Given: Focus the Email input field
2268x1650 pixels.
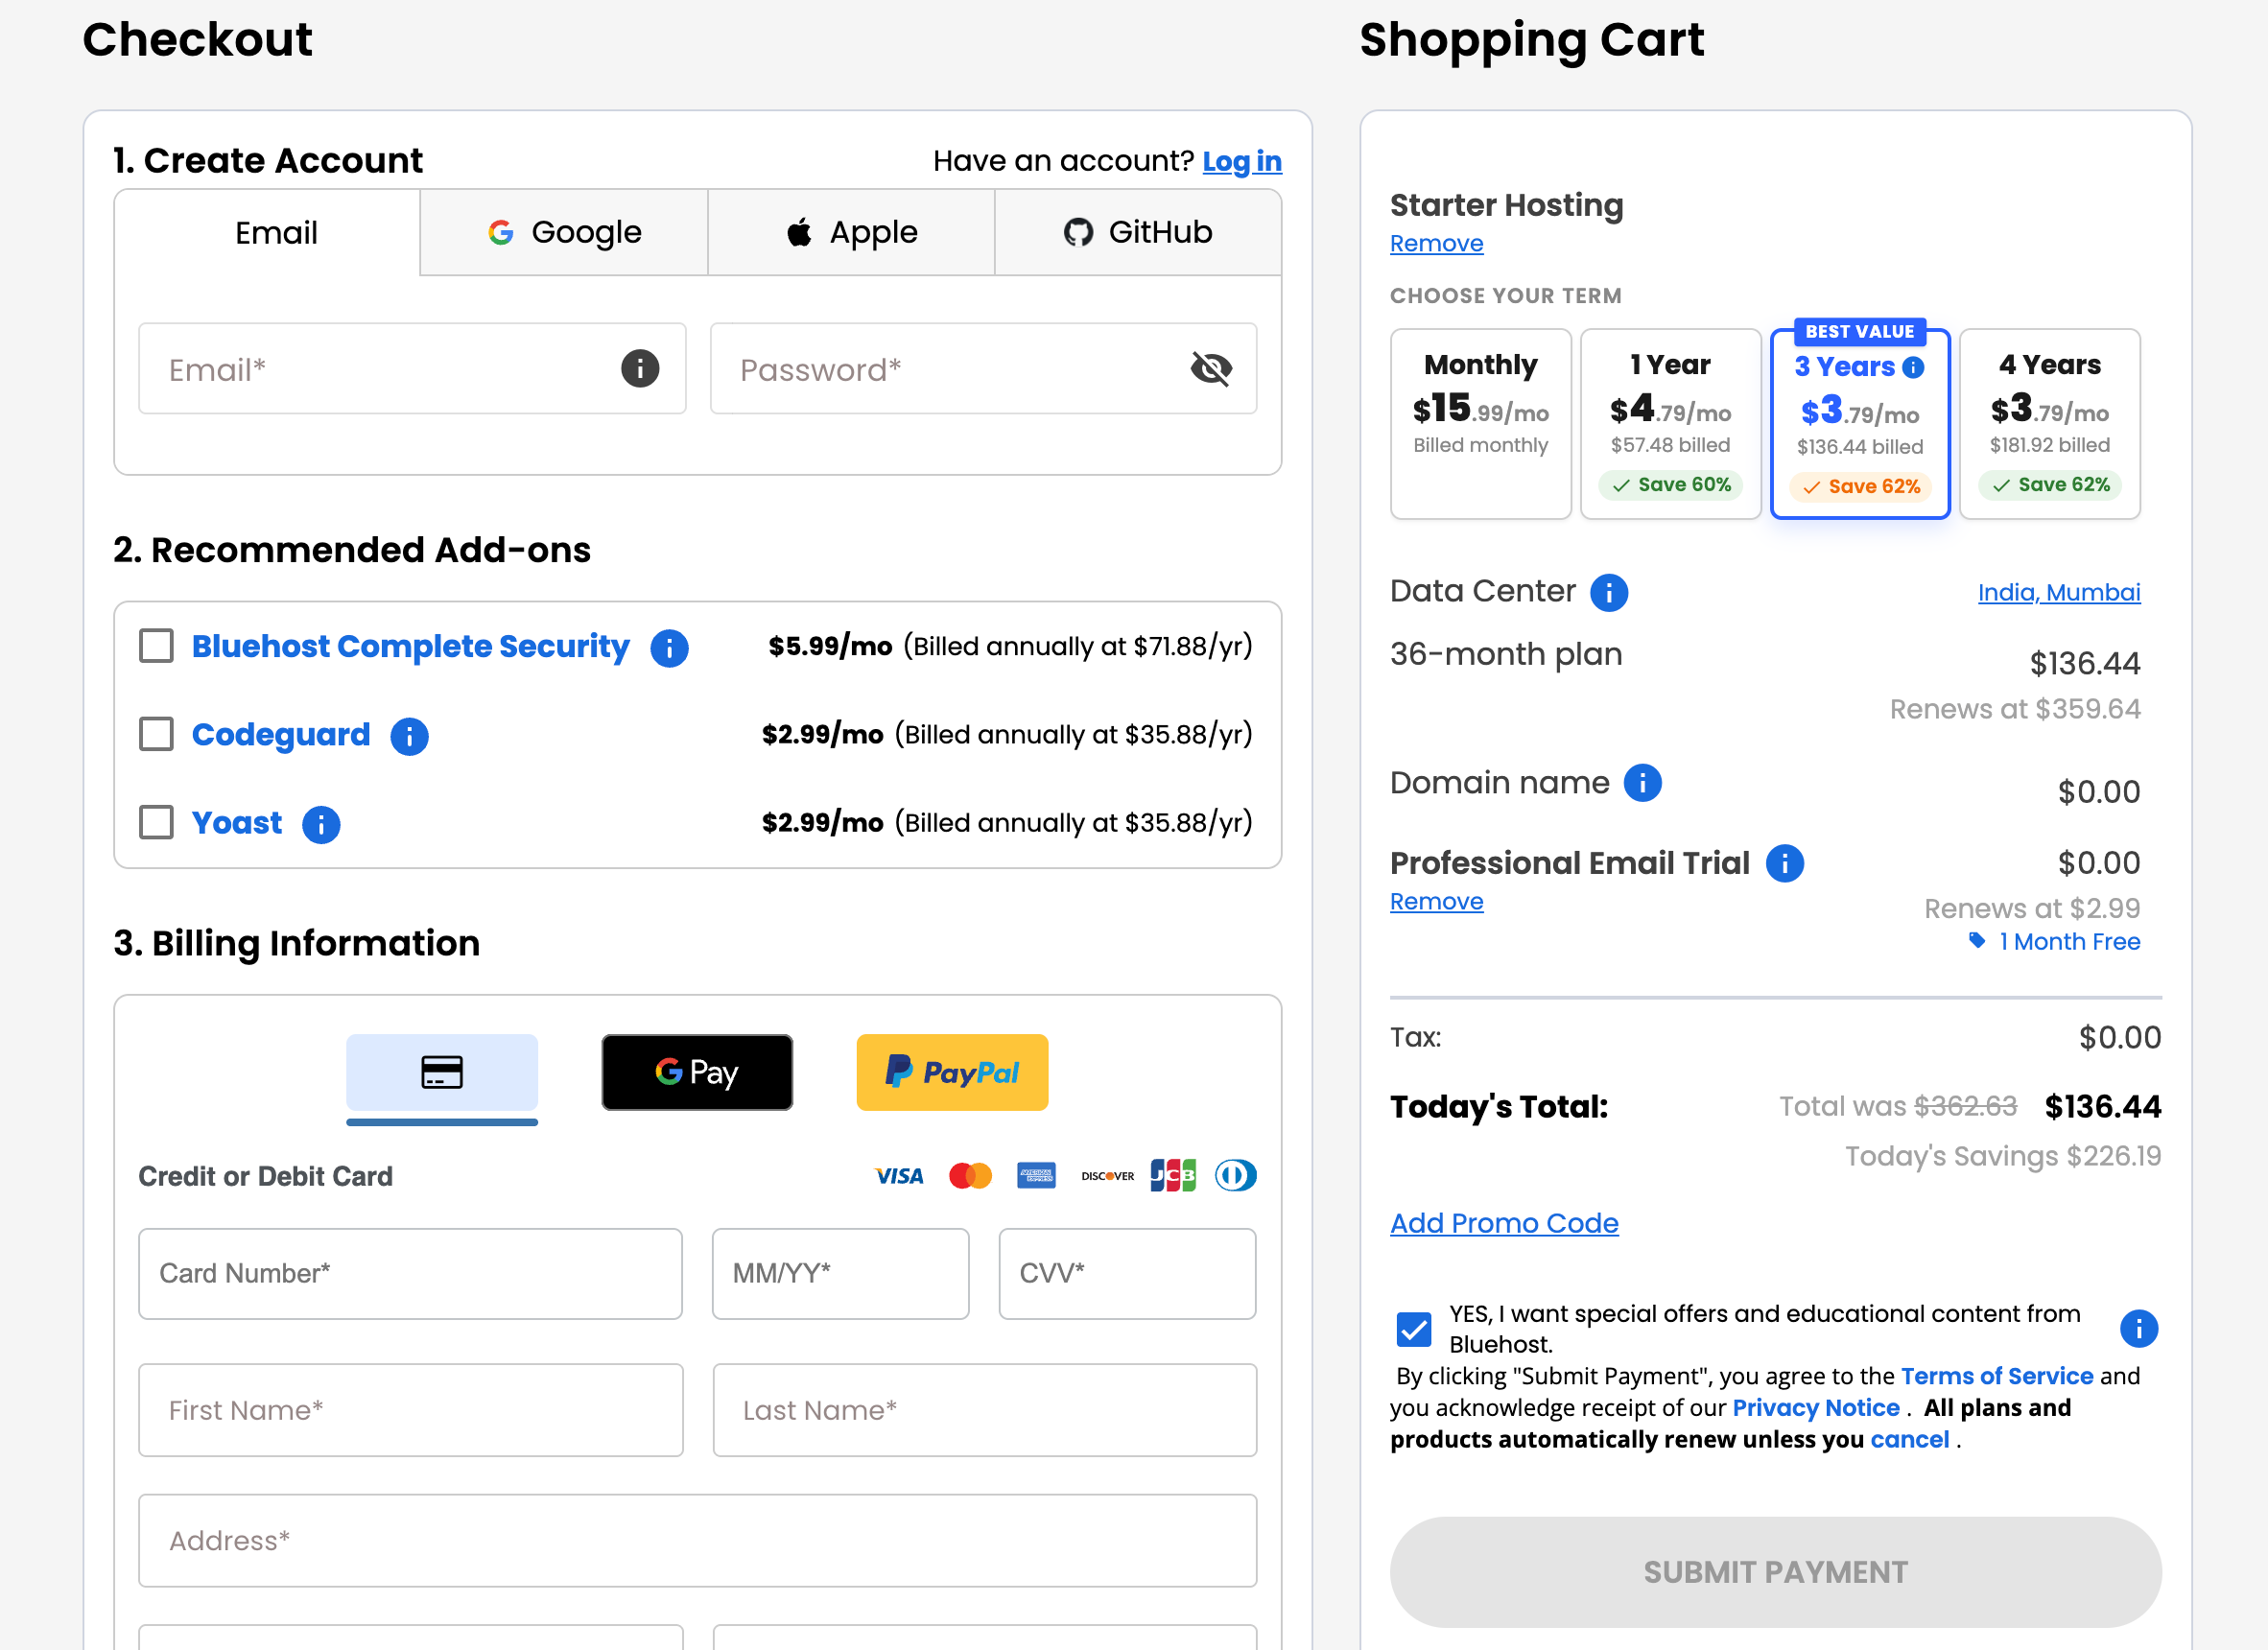Looking at the screenshot, I should pyautogui.click(x=412, y=368).
